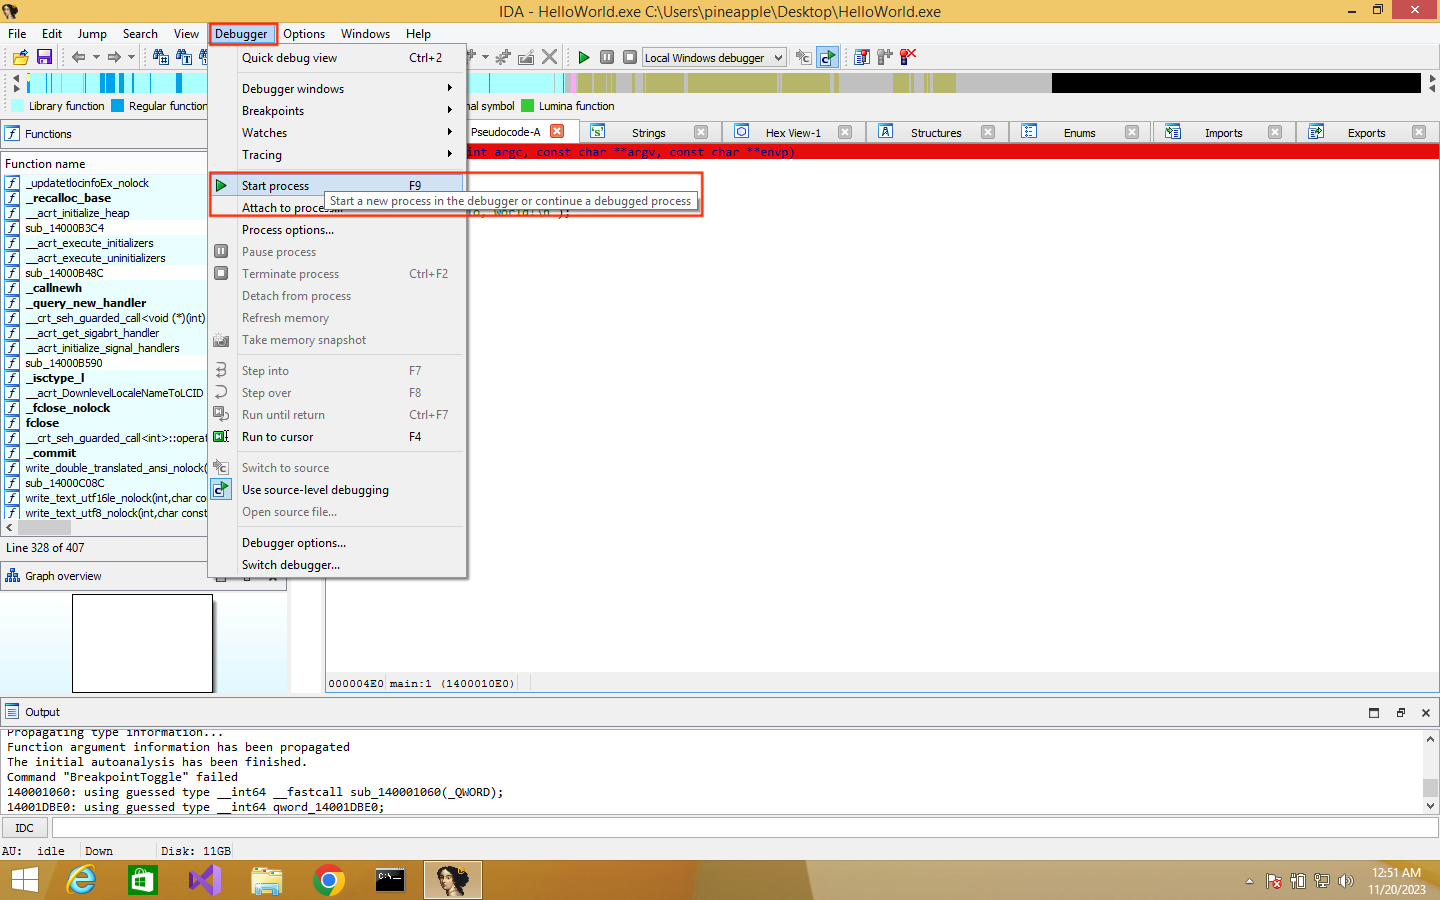Click the add breakpoint toolbar icon

pos(885,57)
